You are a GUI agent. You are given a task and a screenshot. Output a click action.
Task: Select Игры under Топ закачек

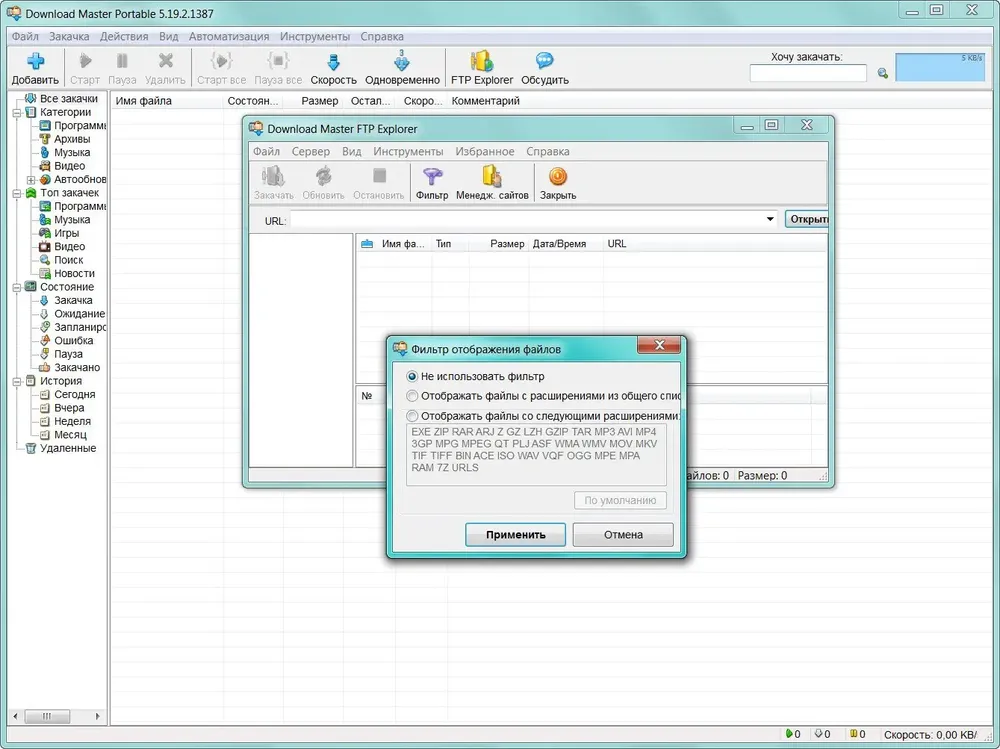point(66,233)
